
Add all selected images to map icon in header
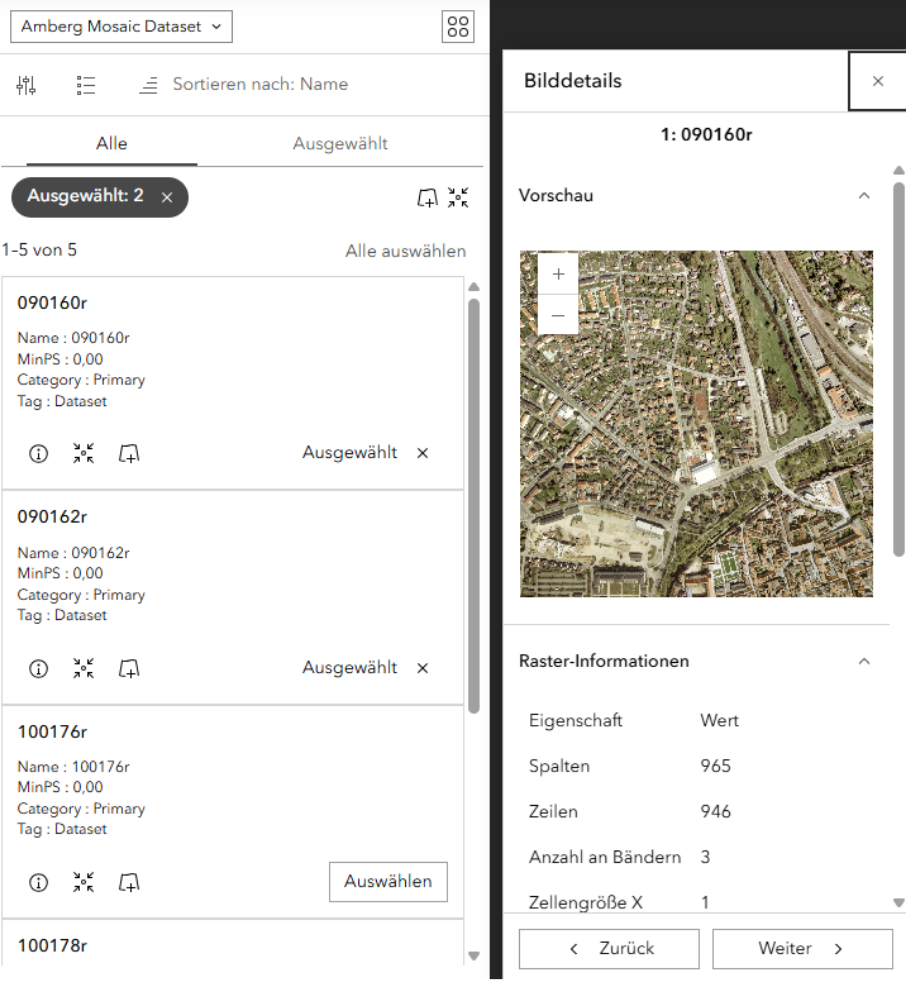click(427, 198)
